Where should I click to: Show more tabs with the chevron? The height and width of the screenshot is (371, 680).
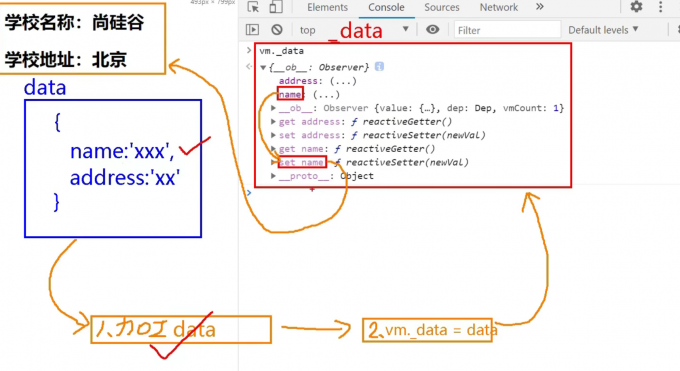[539, 7]
